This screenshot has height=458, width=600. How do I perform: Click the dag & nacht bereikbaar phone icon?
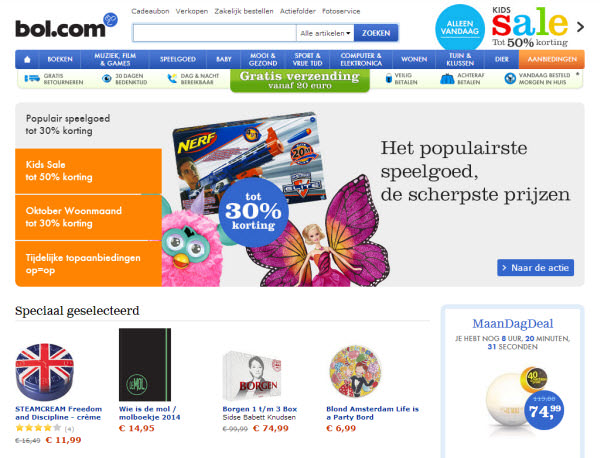[x=173, y=78]
